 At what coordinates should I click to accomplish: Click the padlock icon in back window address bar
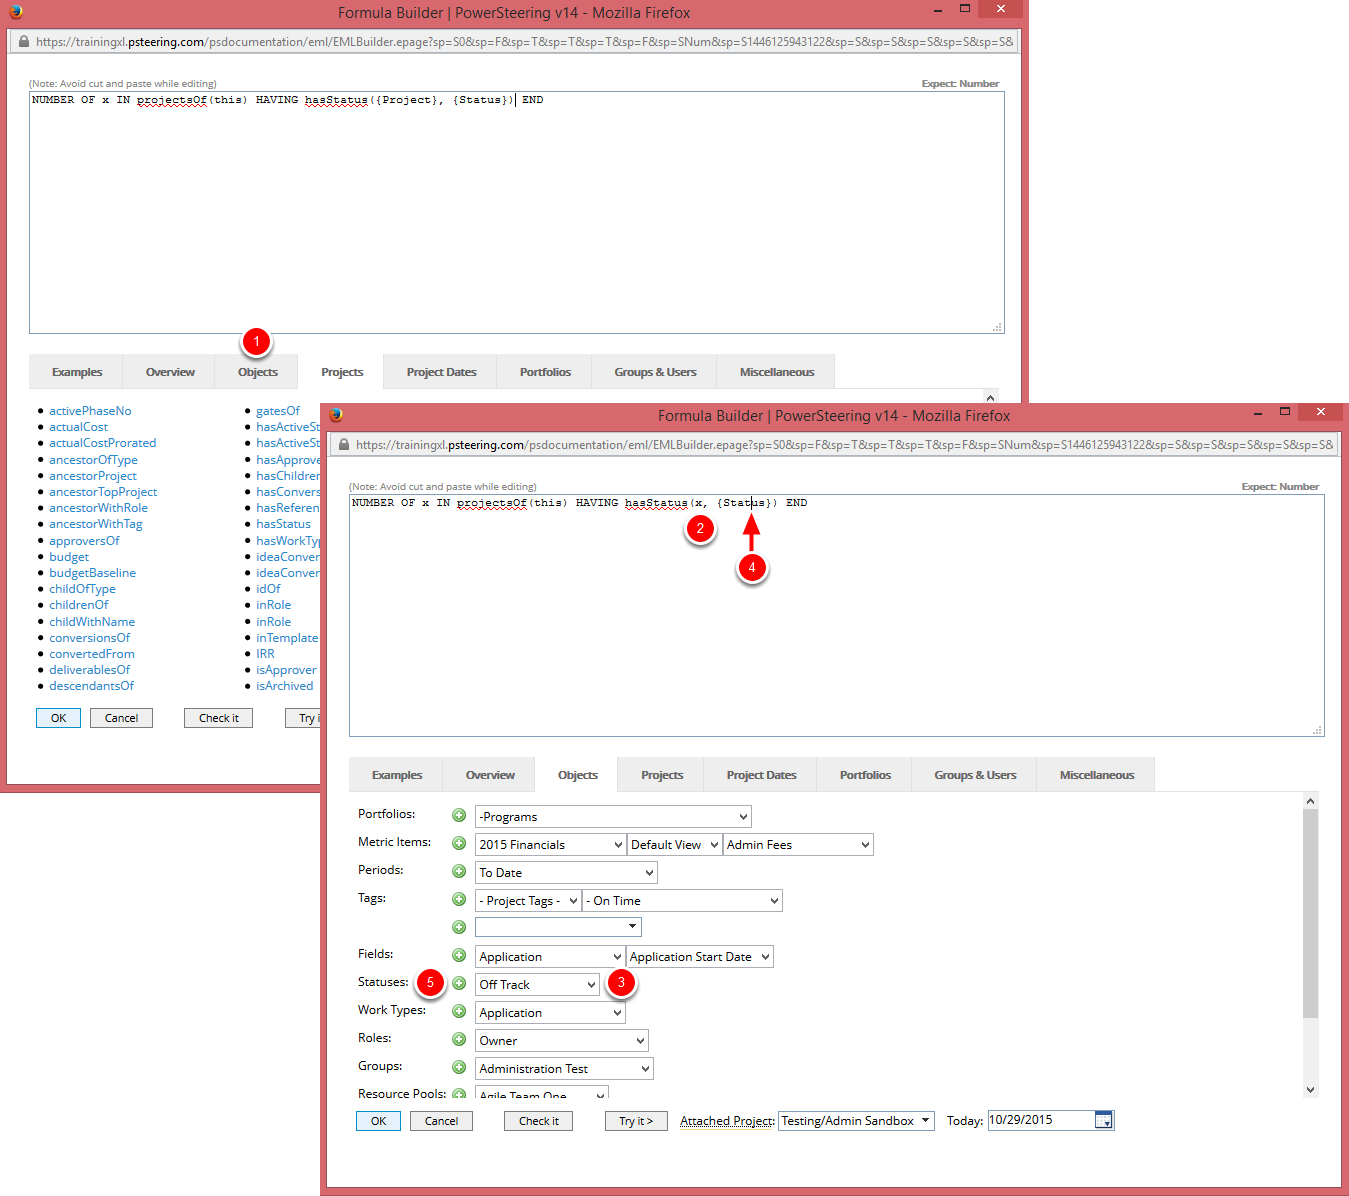pyautogui.click(x=23, y=42)
